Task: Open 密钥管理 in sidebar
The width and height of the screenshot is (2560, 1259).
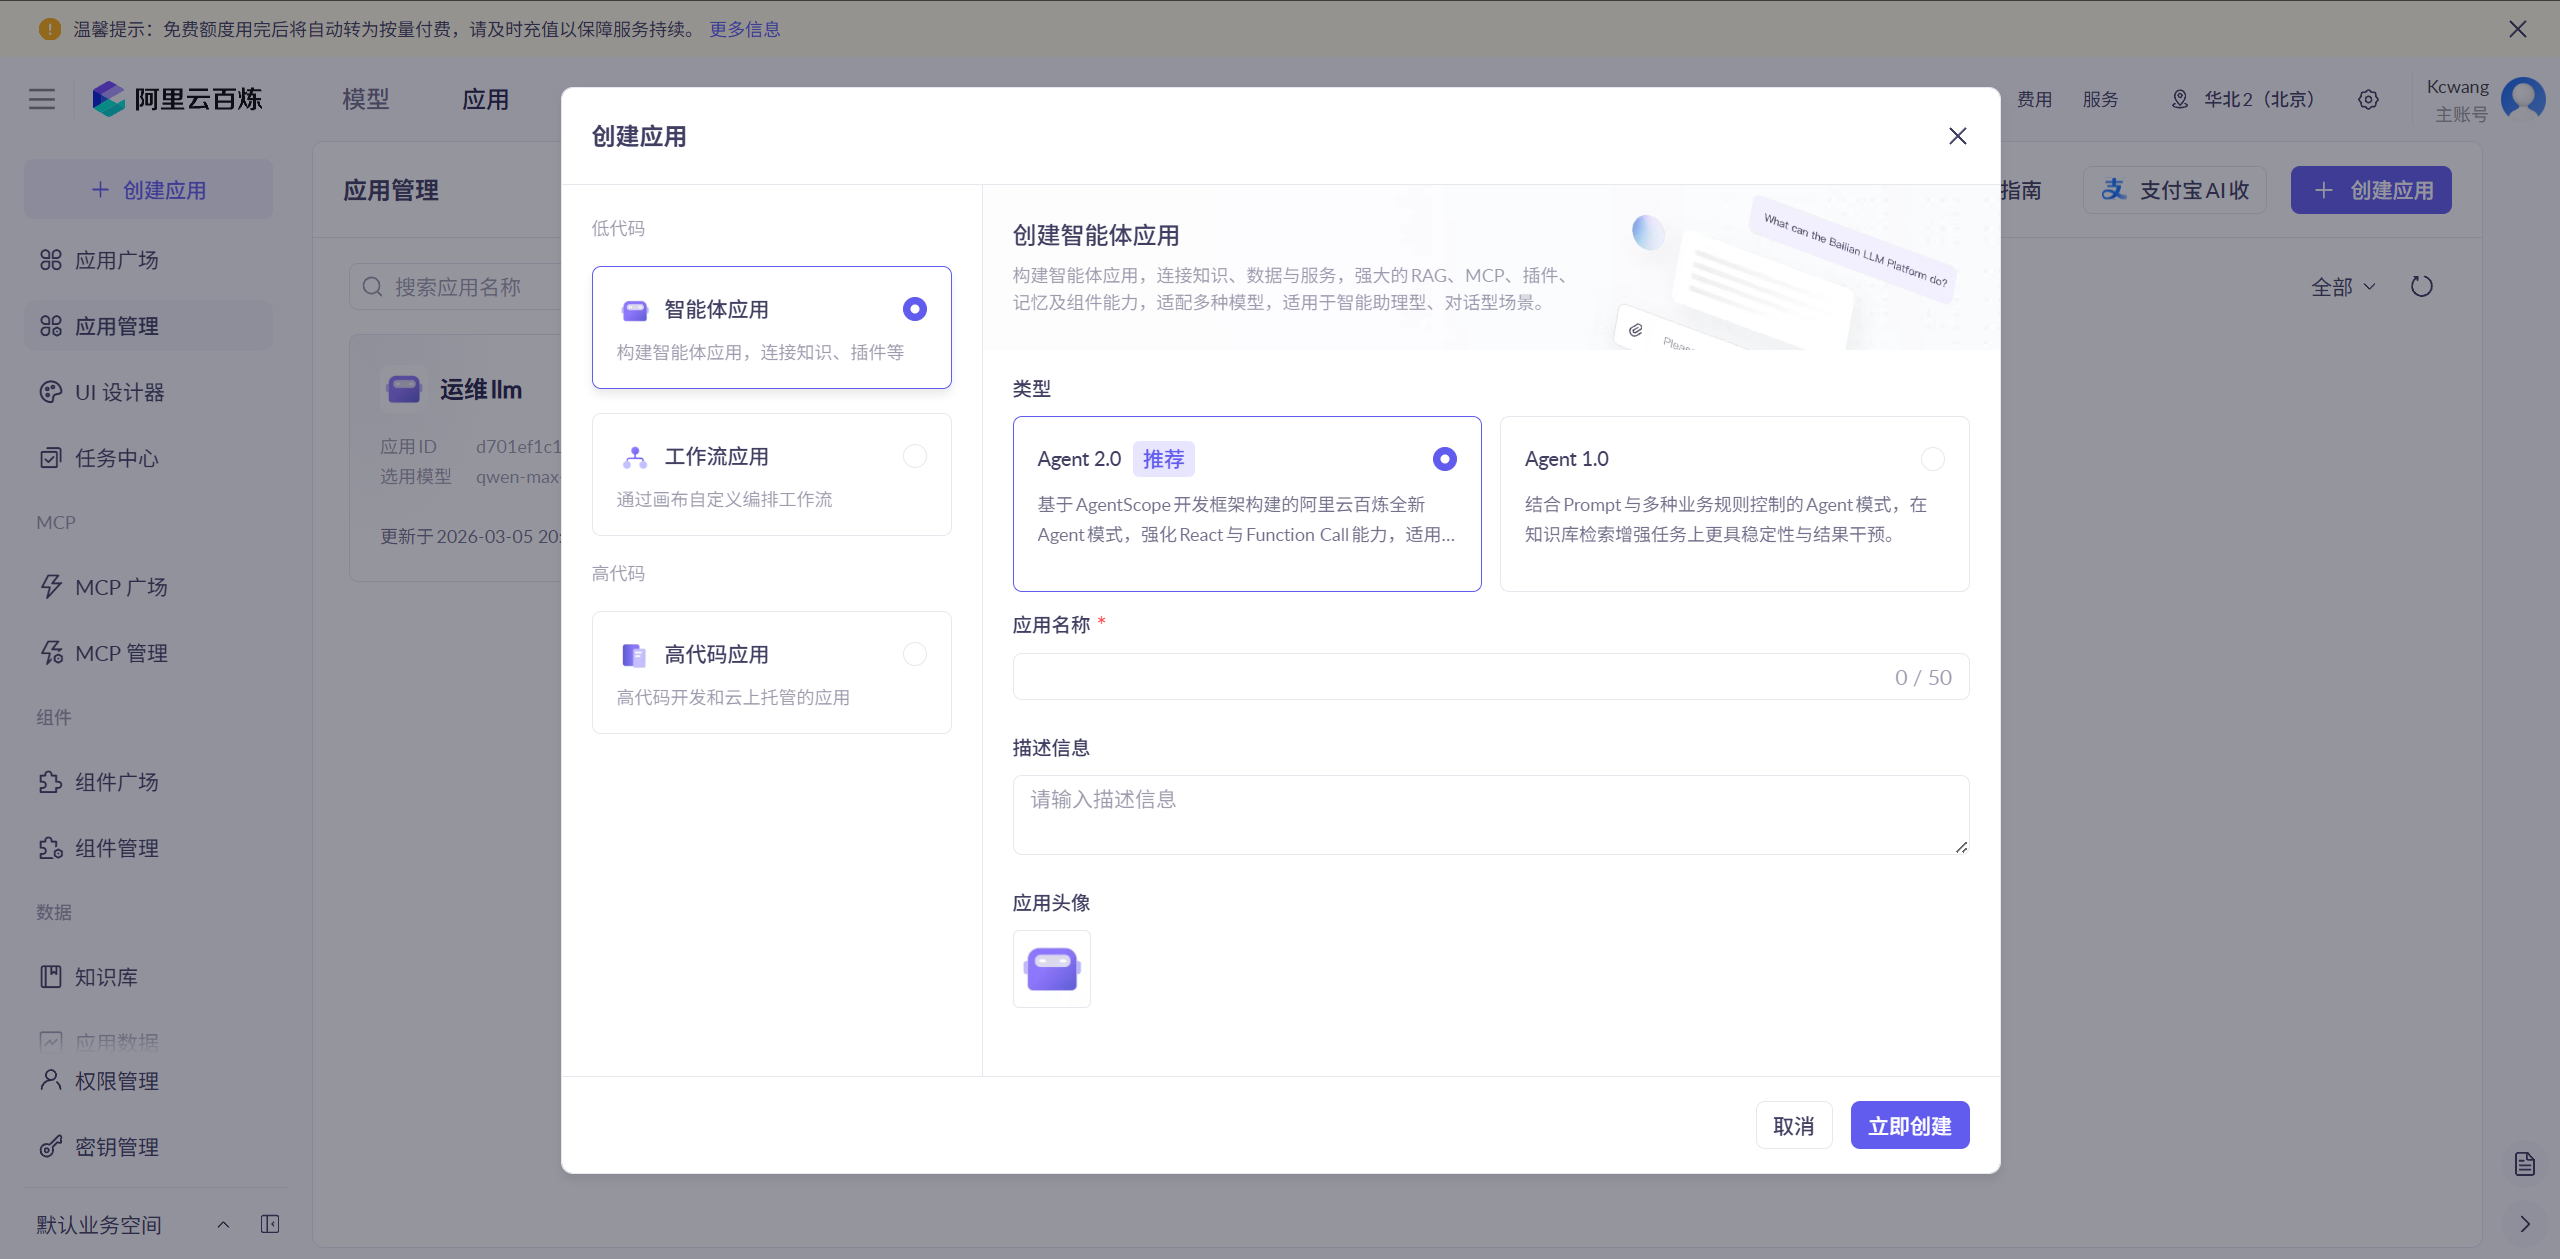Action: click(148, 1147)
